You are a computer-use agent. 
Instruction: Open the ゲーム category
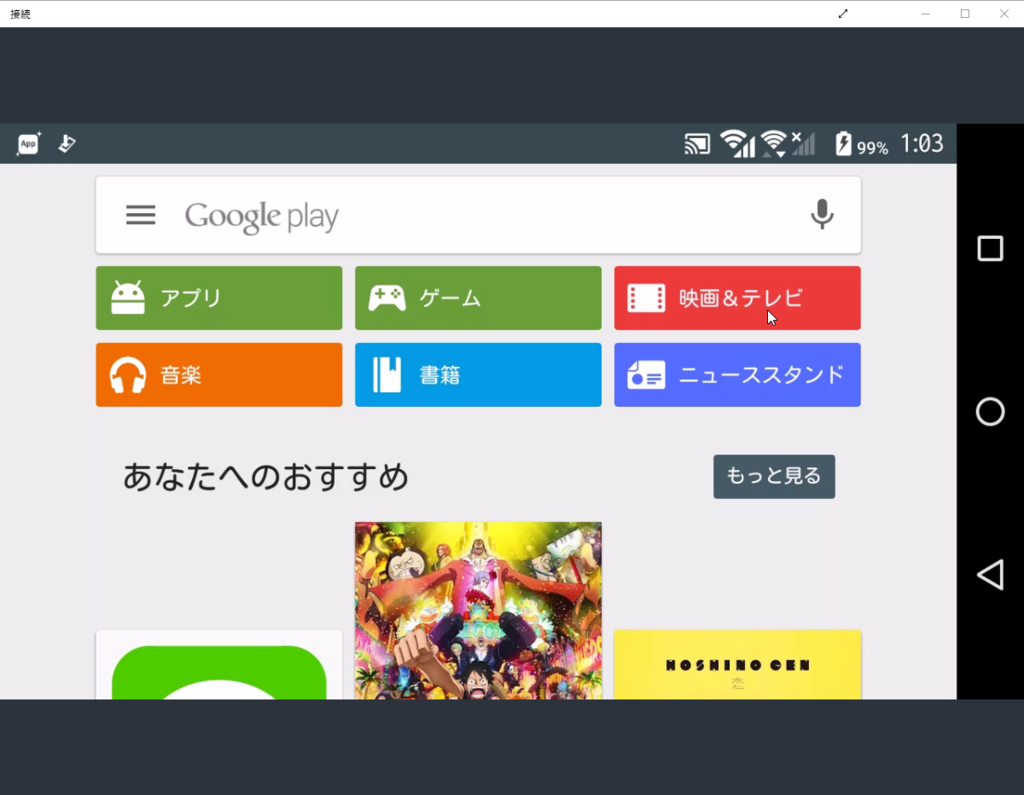point(478,298)
